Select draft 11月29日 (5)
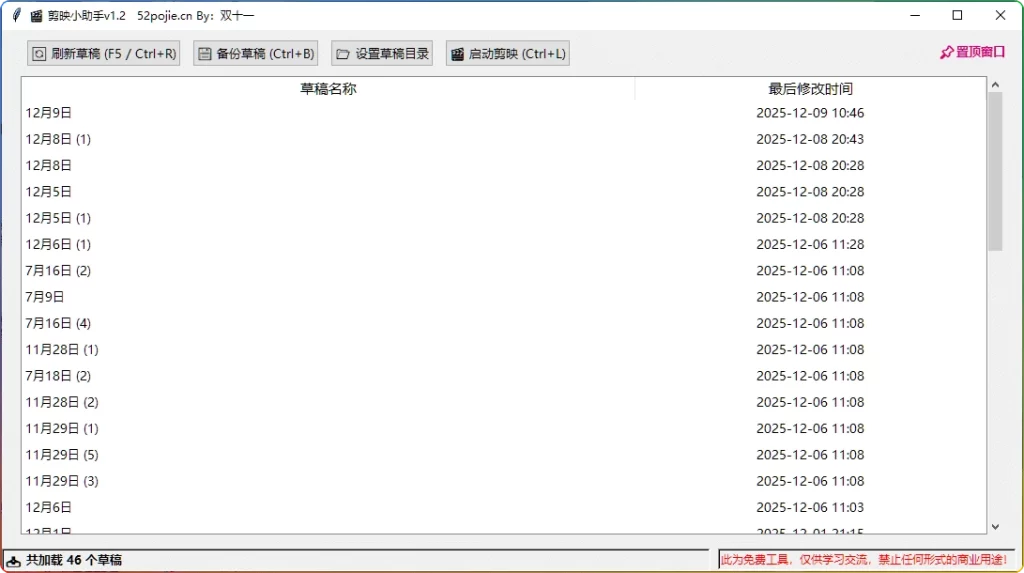 504,455
